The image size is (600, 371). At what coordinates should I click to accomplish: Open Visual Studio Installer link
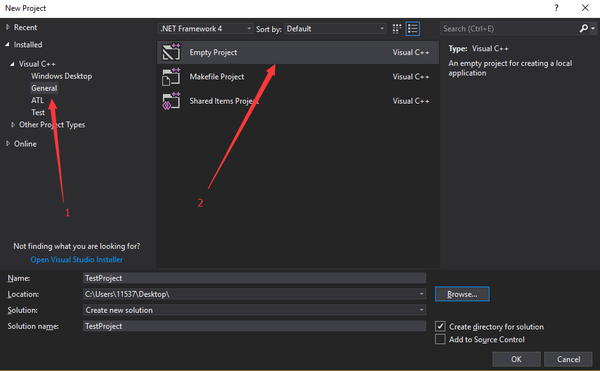pos(77,259)
